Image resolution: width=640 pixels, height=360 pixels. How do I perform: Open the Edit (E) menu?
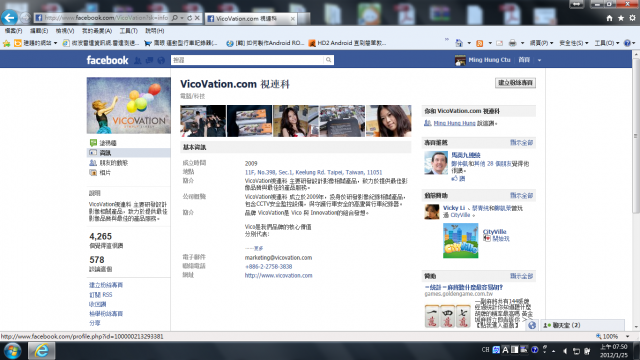39,31
